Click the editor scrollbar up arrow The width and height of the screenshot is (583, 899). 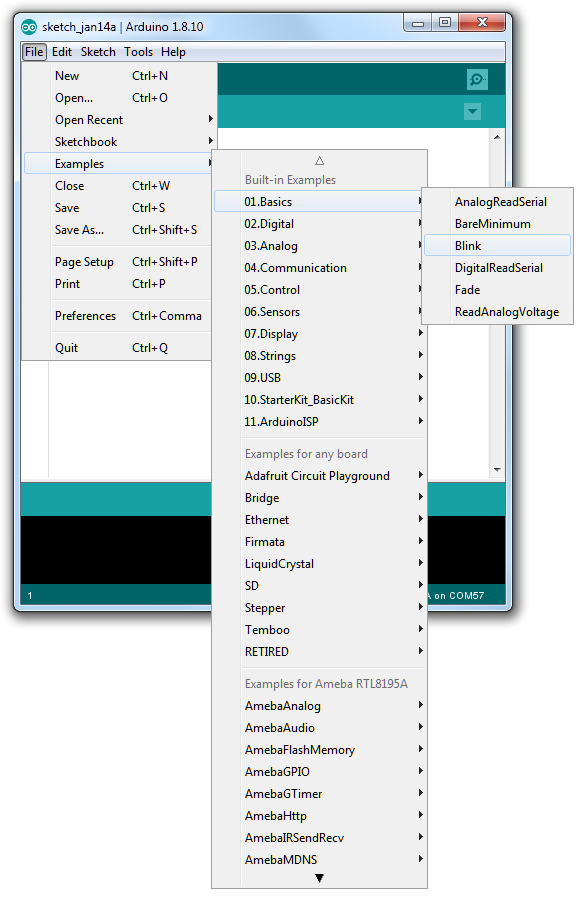click(497, 136)
